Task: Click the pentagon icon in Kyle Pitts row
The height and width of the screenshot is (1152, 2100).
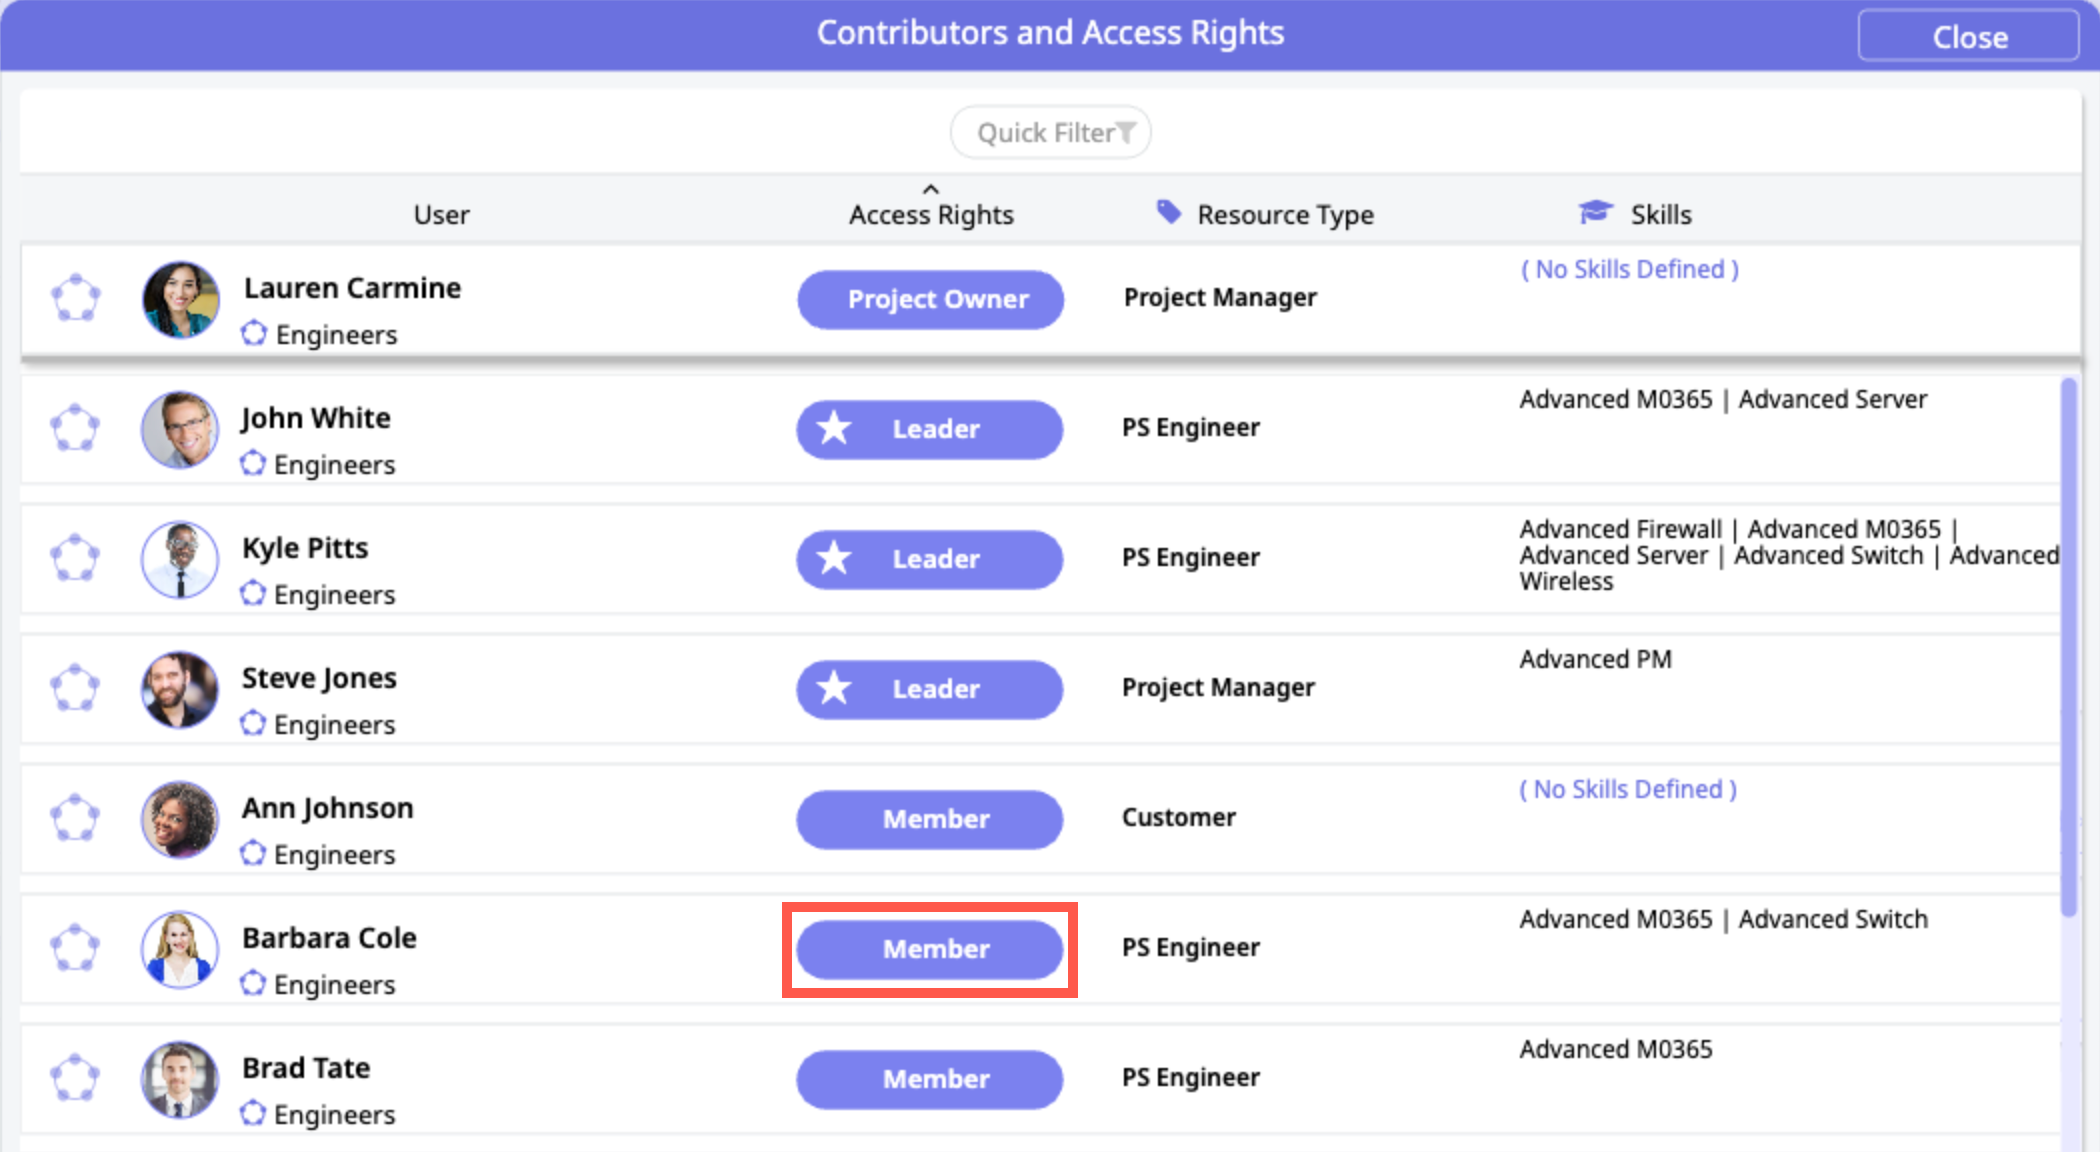Action: (76, 558)
